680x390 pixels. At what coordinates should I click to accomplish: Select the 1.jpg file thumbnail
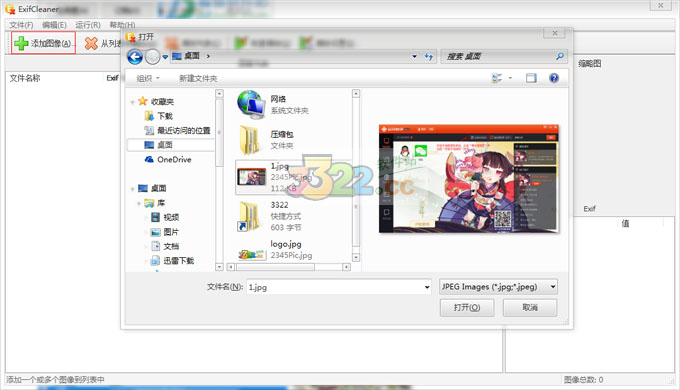(x=251, y=177)
